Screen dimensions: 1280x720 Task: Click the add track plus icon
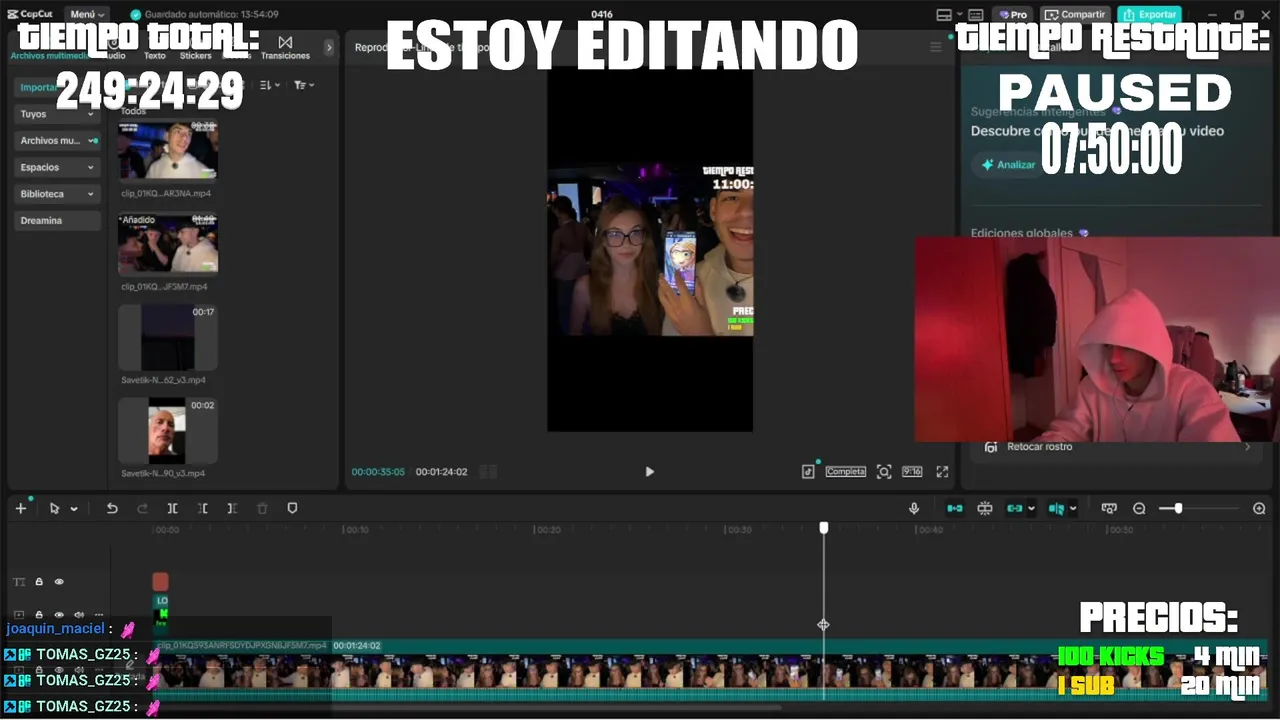tap(20, 508)
